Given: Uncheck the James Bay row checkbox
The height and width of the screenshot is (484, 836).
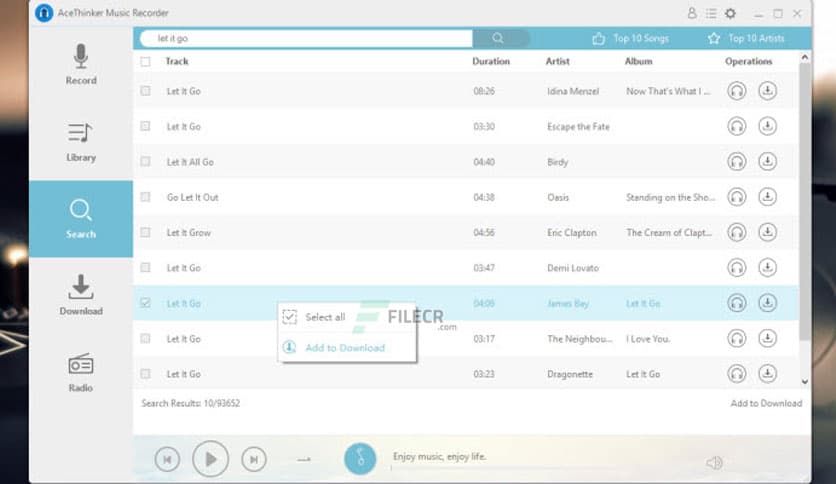Looking at the screenshot, I should click(145, 303).
